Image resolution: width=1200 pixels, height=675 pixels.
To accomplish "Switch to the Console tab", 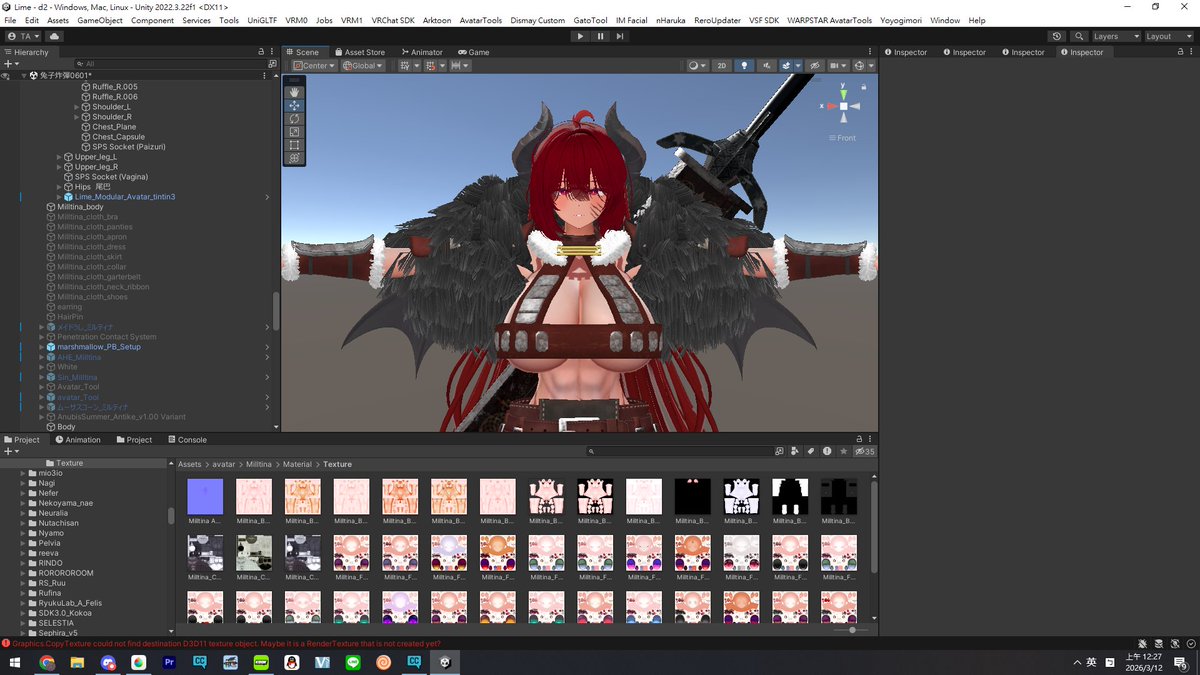I will [187, 440].
